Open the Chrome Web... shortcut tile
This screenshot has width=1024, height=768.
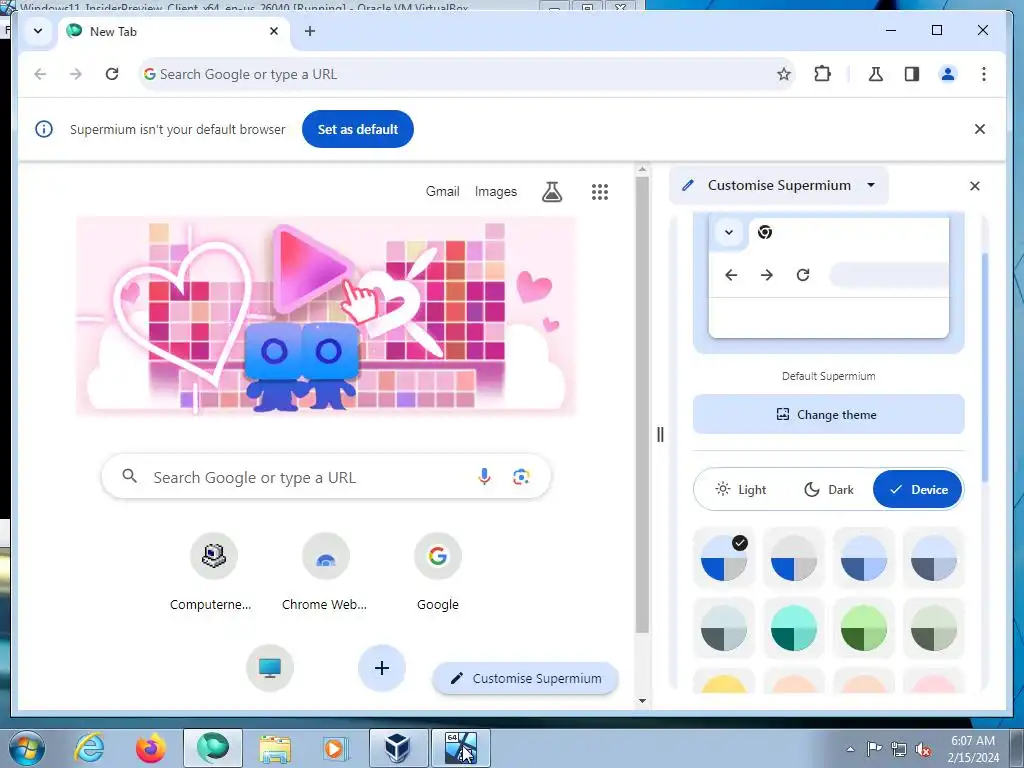325,572
